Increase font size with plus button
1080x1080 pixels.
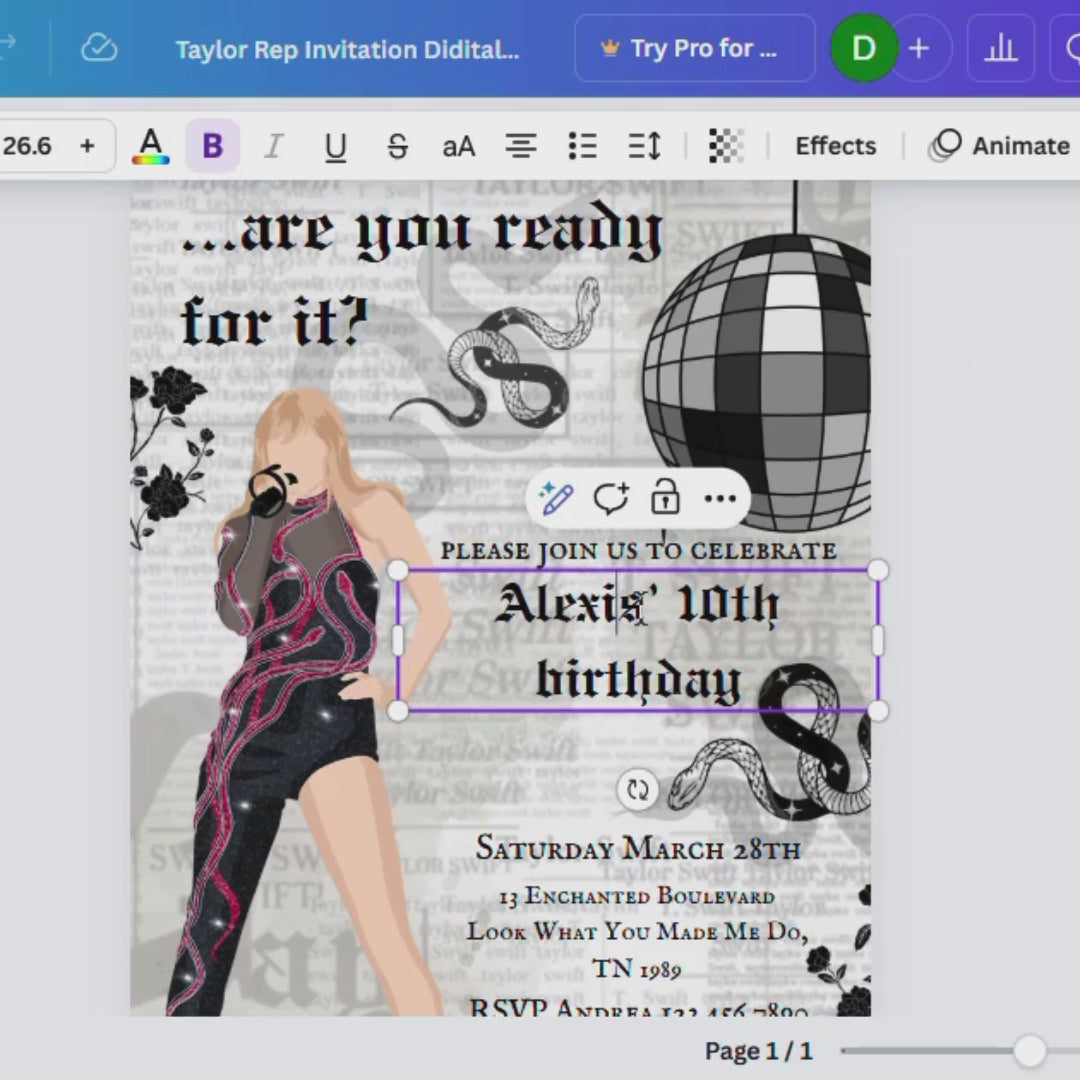[x=87, y=146]
